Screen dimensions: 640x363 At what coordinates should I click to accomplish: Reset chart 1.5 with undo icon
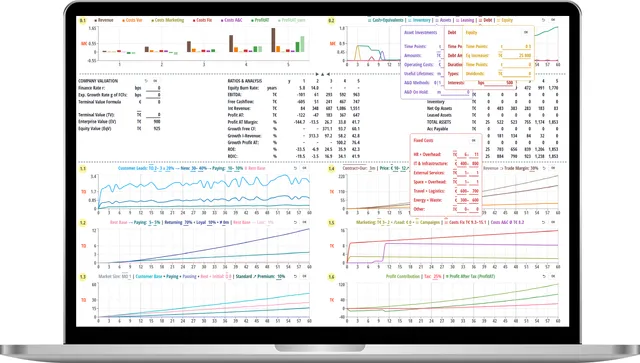click(544, 223)
